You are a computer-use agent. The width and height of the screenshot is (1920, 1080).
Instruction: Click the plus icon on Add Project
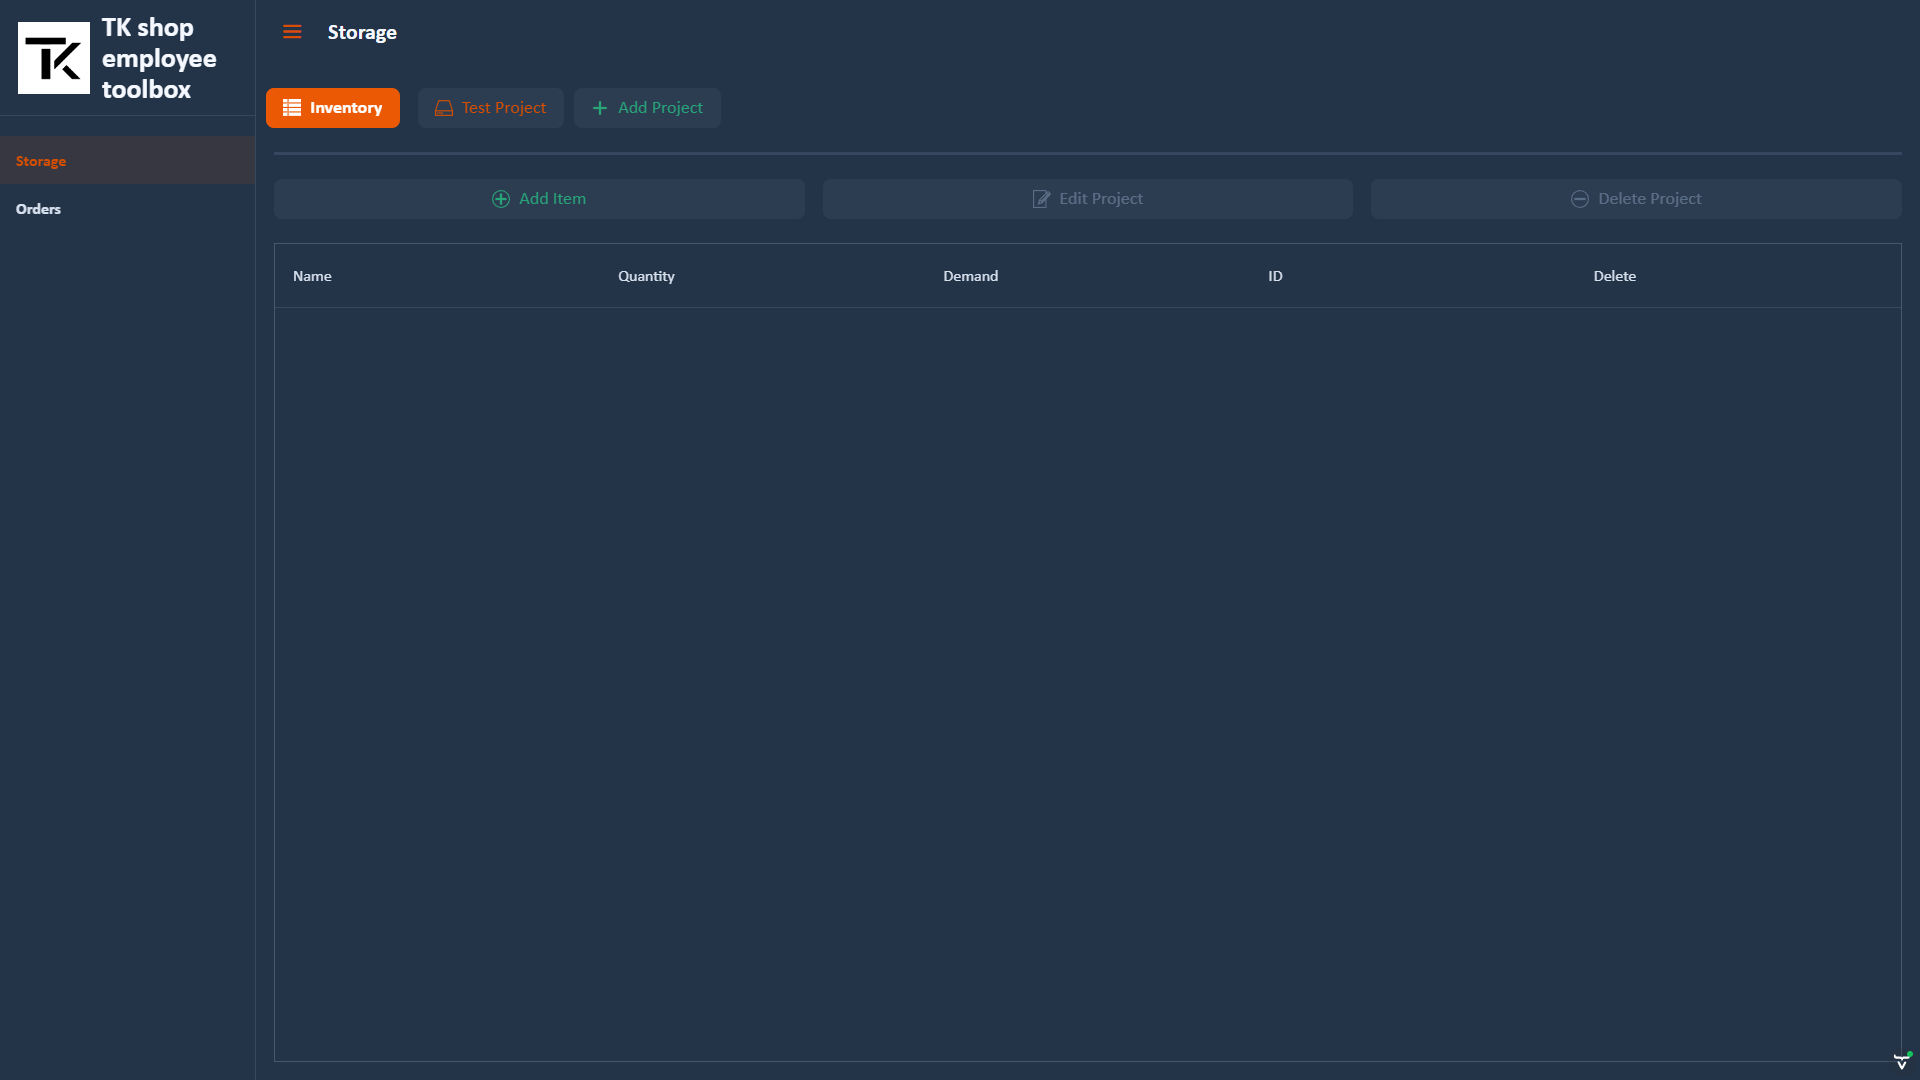point(599,107)
